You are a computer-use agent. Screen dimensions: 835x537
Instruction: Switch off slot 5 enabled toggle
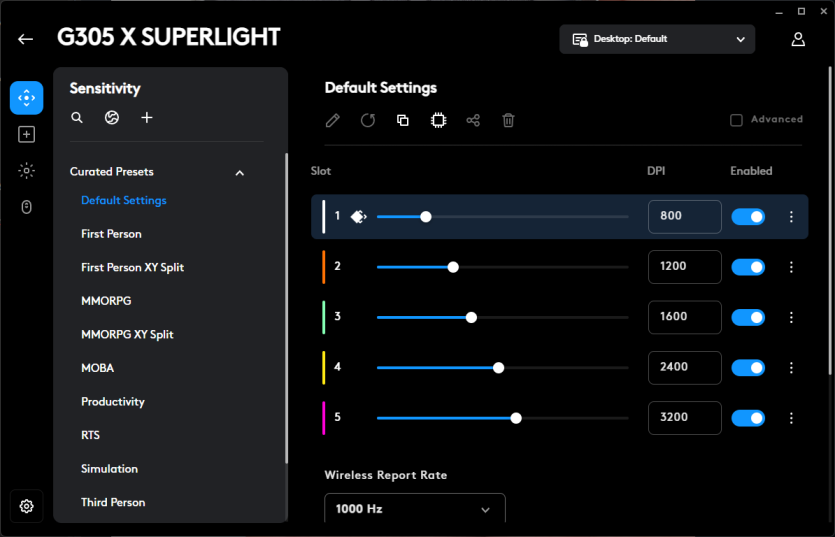pyautogui.click(x=748, y=418)
